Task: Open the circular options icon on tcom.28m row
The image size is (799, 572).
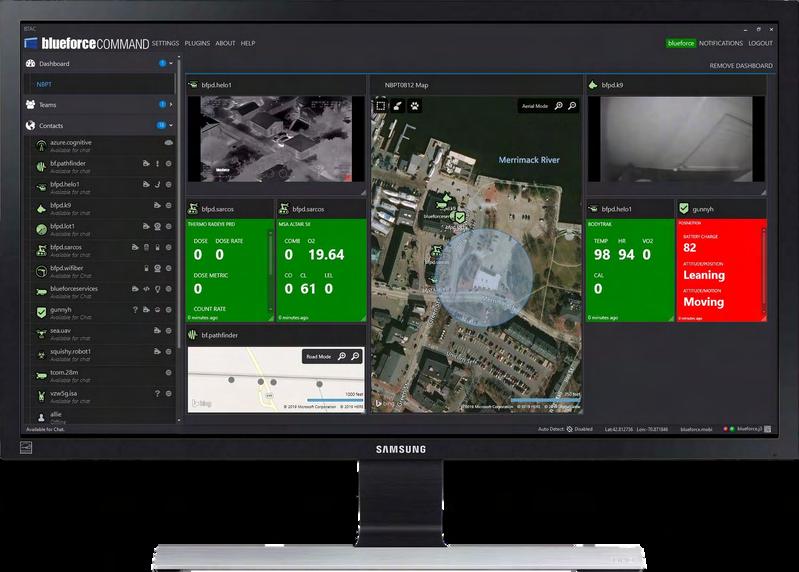Action: click(x=169, y=372)
